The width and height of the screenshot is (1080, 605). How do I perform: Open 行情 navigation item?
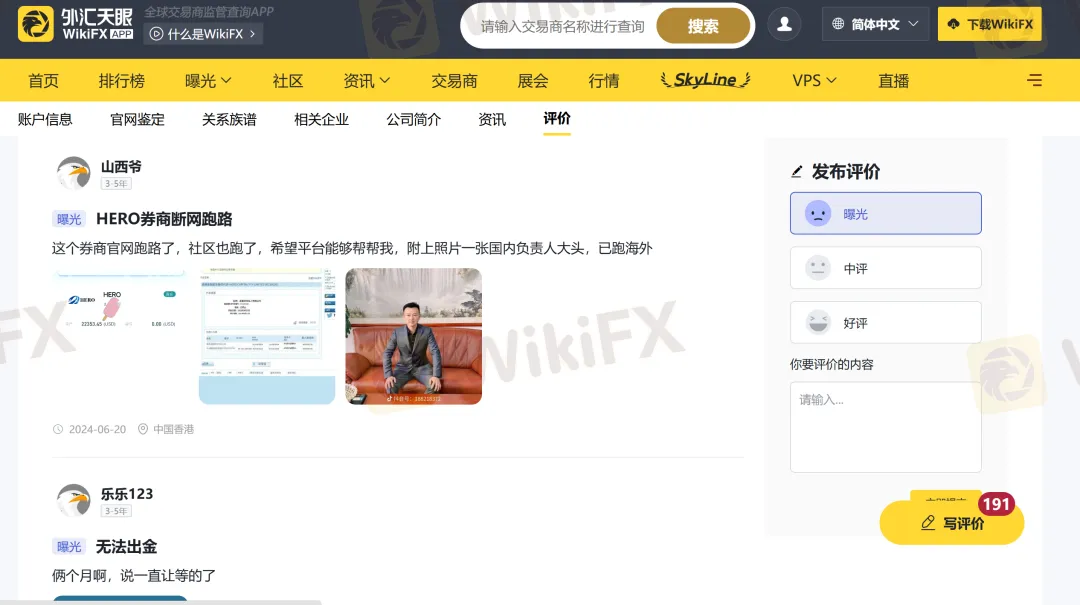603,81
